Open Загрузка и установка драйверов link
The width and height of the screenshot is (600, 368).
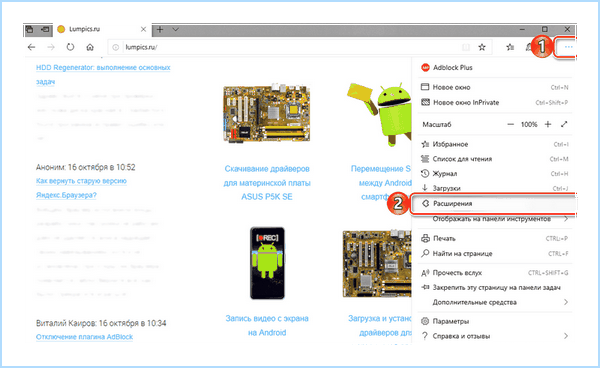[x=380, y=326]
